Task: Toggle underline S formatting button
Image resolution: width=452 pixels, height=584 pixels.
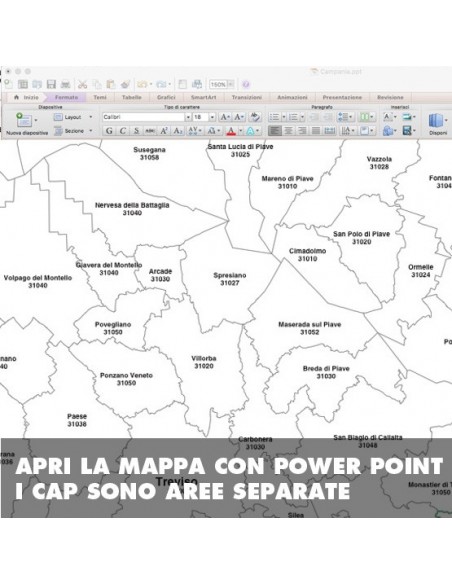Action: (x=136, y=131)
